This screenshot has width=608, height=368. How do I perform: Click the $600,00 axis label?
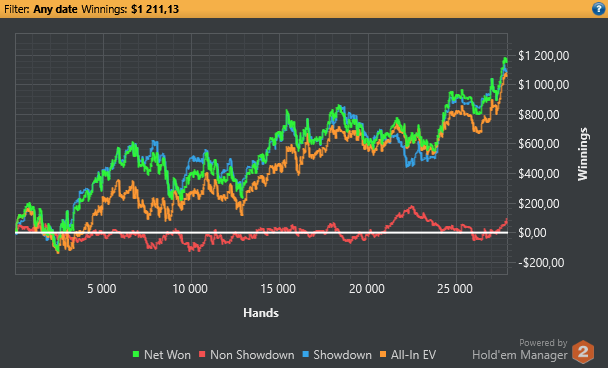539,143
